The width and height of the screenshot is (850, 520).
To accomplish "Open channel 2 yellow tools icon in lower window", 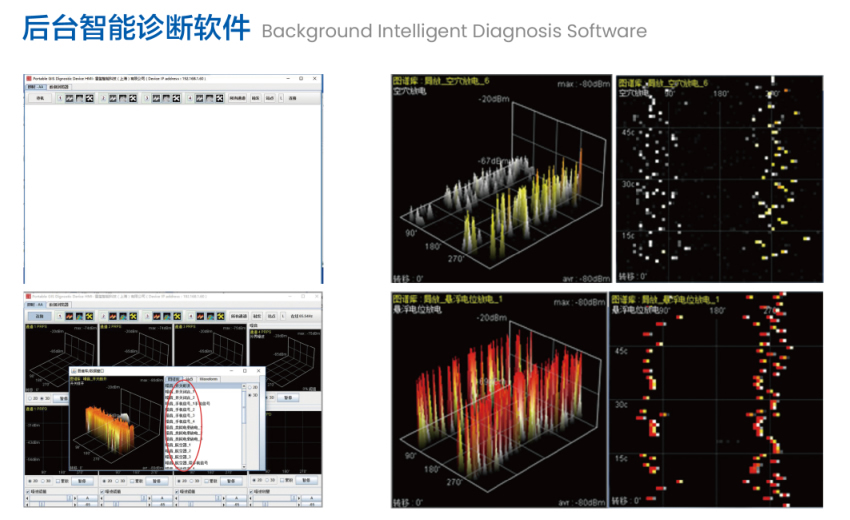I will (x=132, y=316).
